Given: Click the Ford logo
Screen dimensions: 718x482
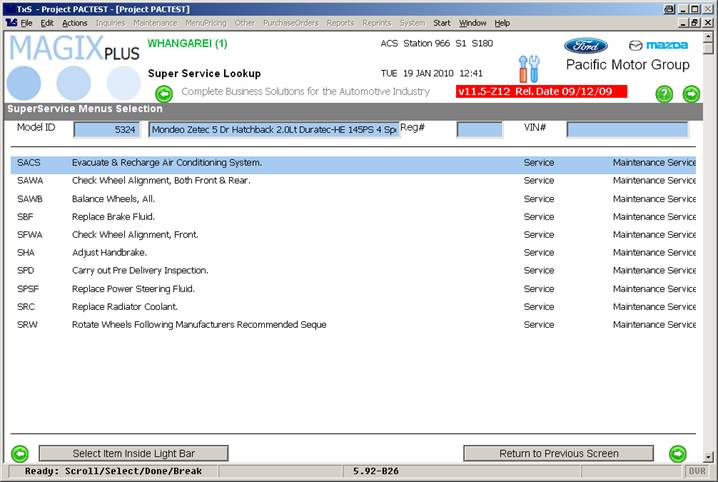Looking at the screenshot, I should (x=585, y=46).
